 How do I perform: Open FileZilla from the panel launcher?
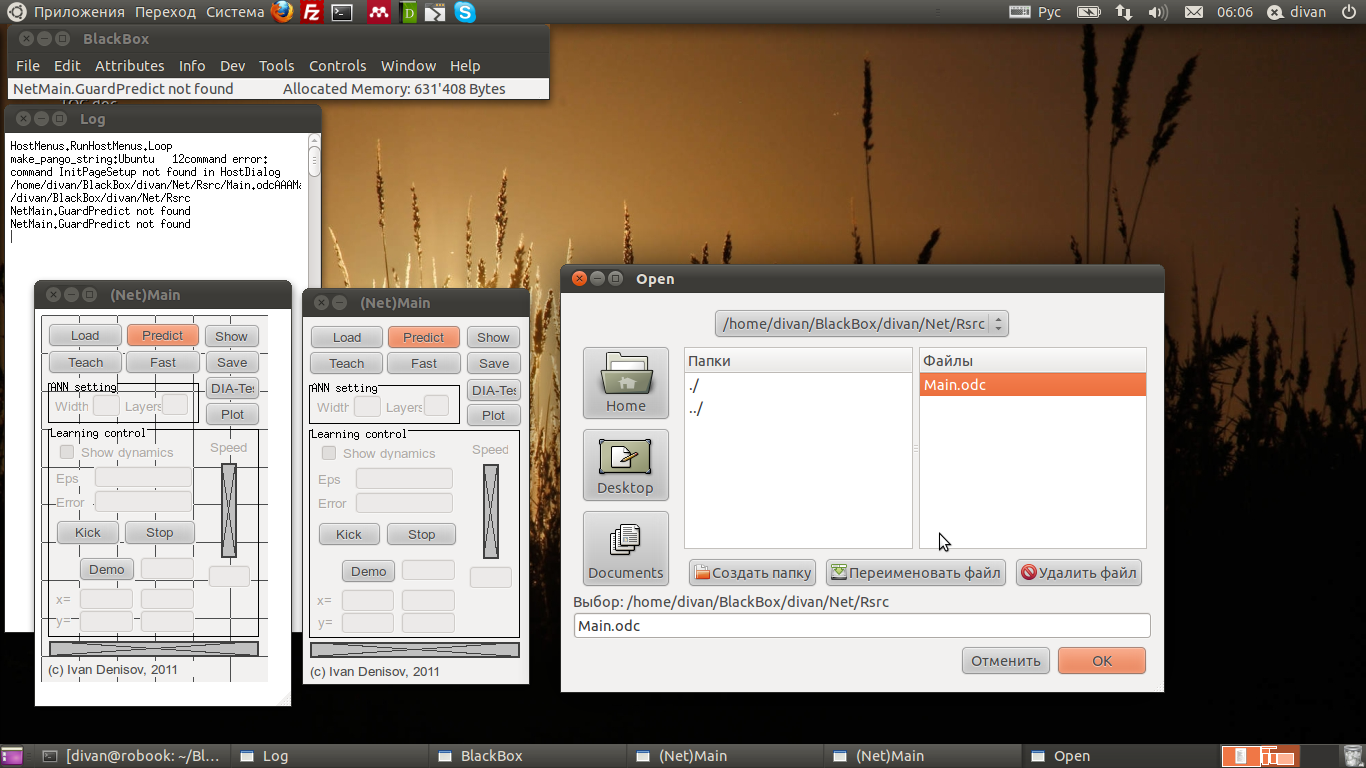click(x=312, y=12)
